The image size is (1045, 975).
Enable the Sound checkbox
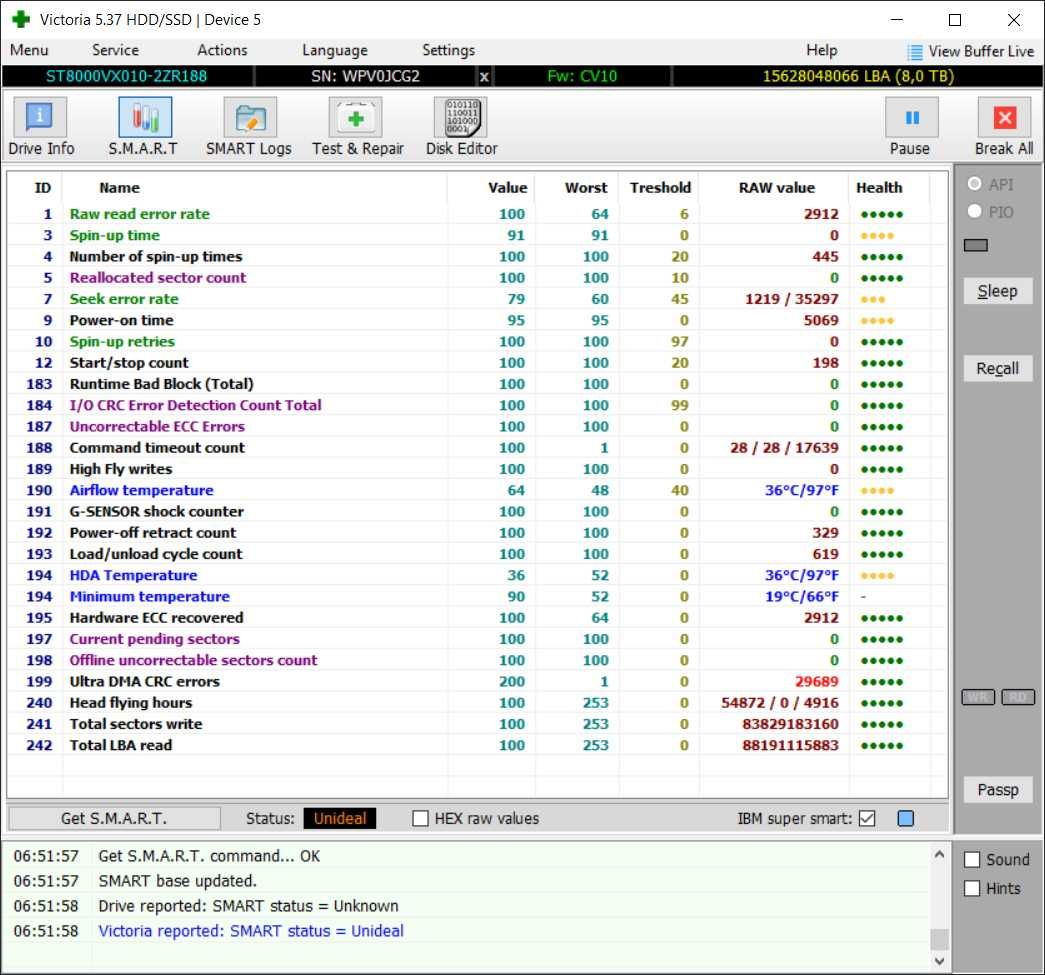coord(972,860)
